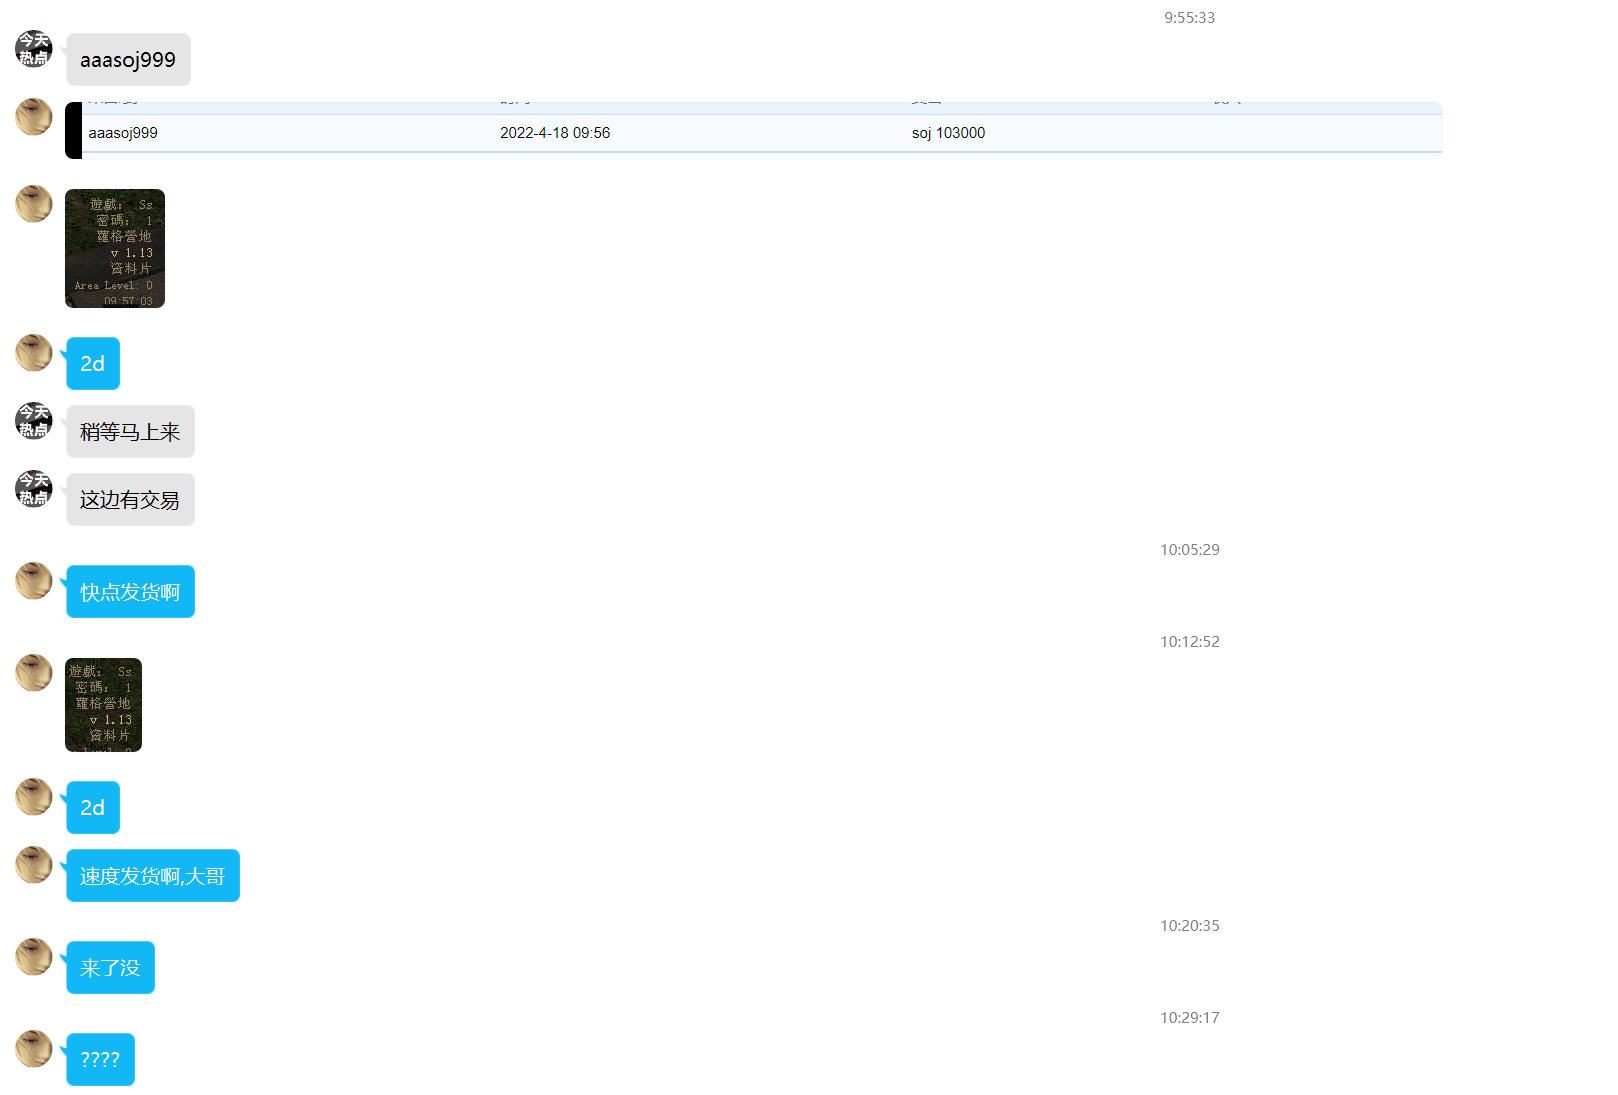Image resolution: width=1618 pixels, height=1095 pixels.
Task: Click the 10:05:29 timestamp
Action: [x=1189, y=550]
